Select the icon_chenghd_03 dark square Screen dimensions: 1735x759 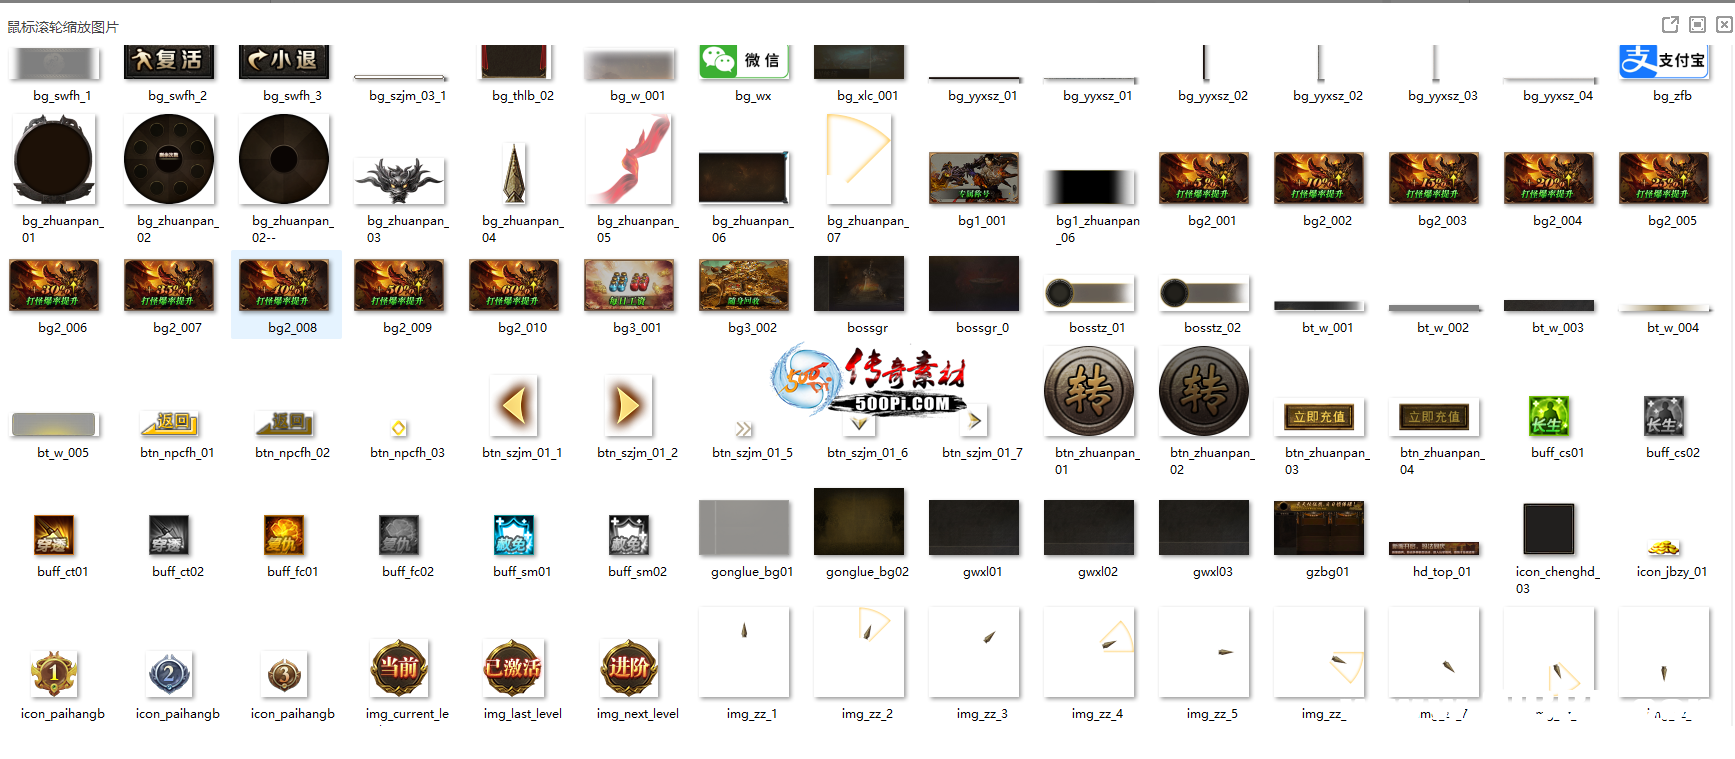[x=1549, y=529]
